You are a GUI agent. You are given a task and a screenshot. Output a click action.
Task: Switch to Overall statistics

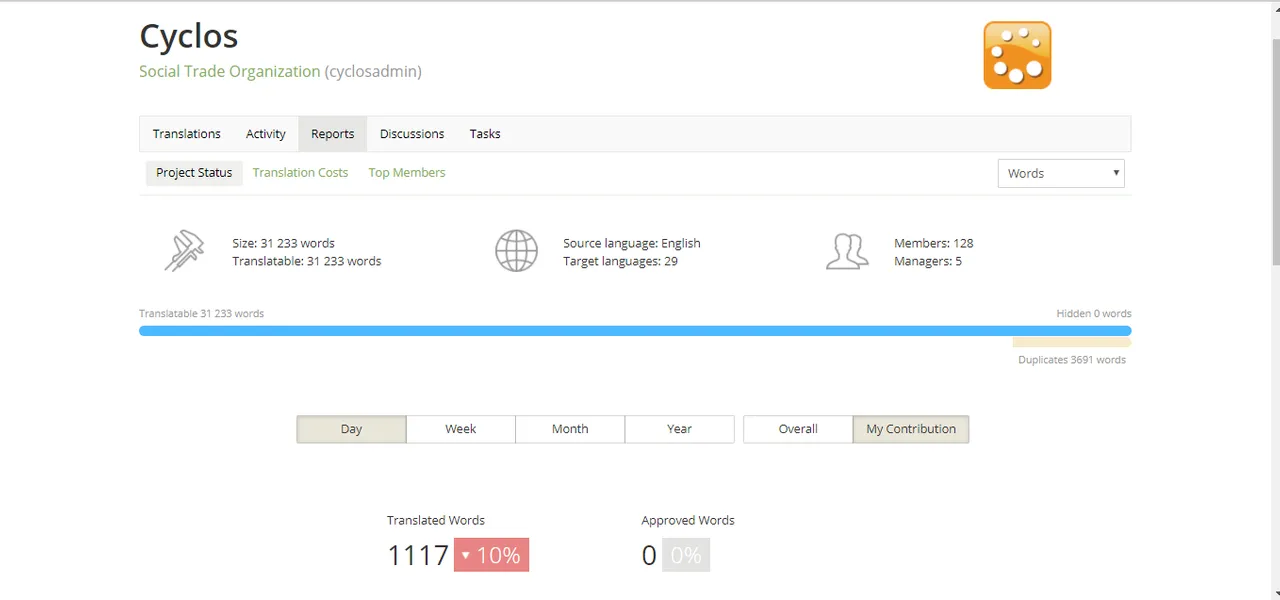tap(798, 429)
